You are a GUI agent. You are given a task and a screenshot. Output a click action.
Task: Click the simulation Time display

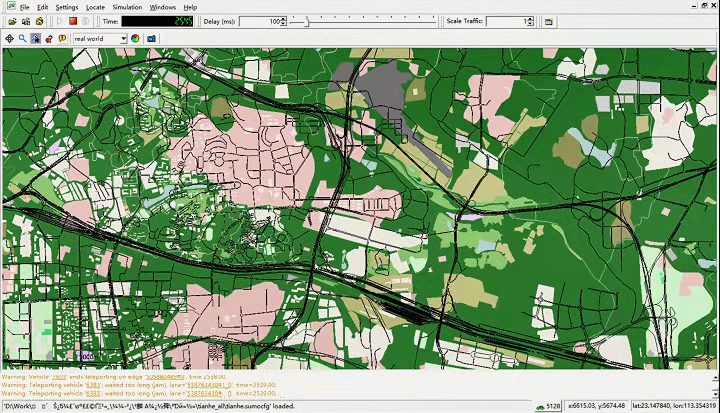point(157,22)
